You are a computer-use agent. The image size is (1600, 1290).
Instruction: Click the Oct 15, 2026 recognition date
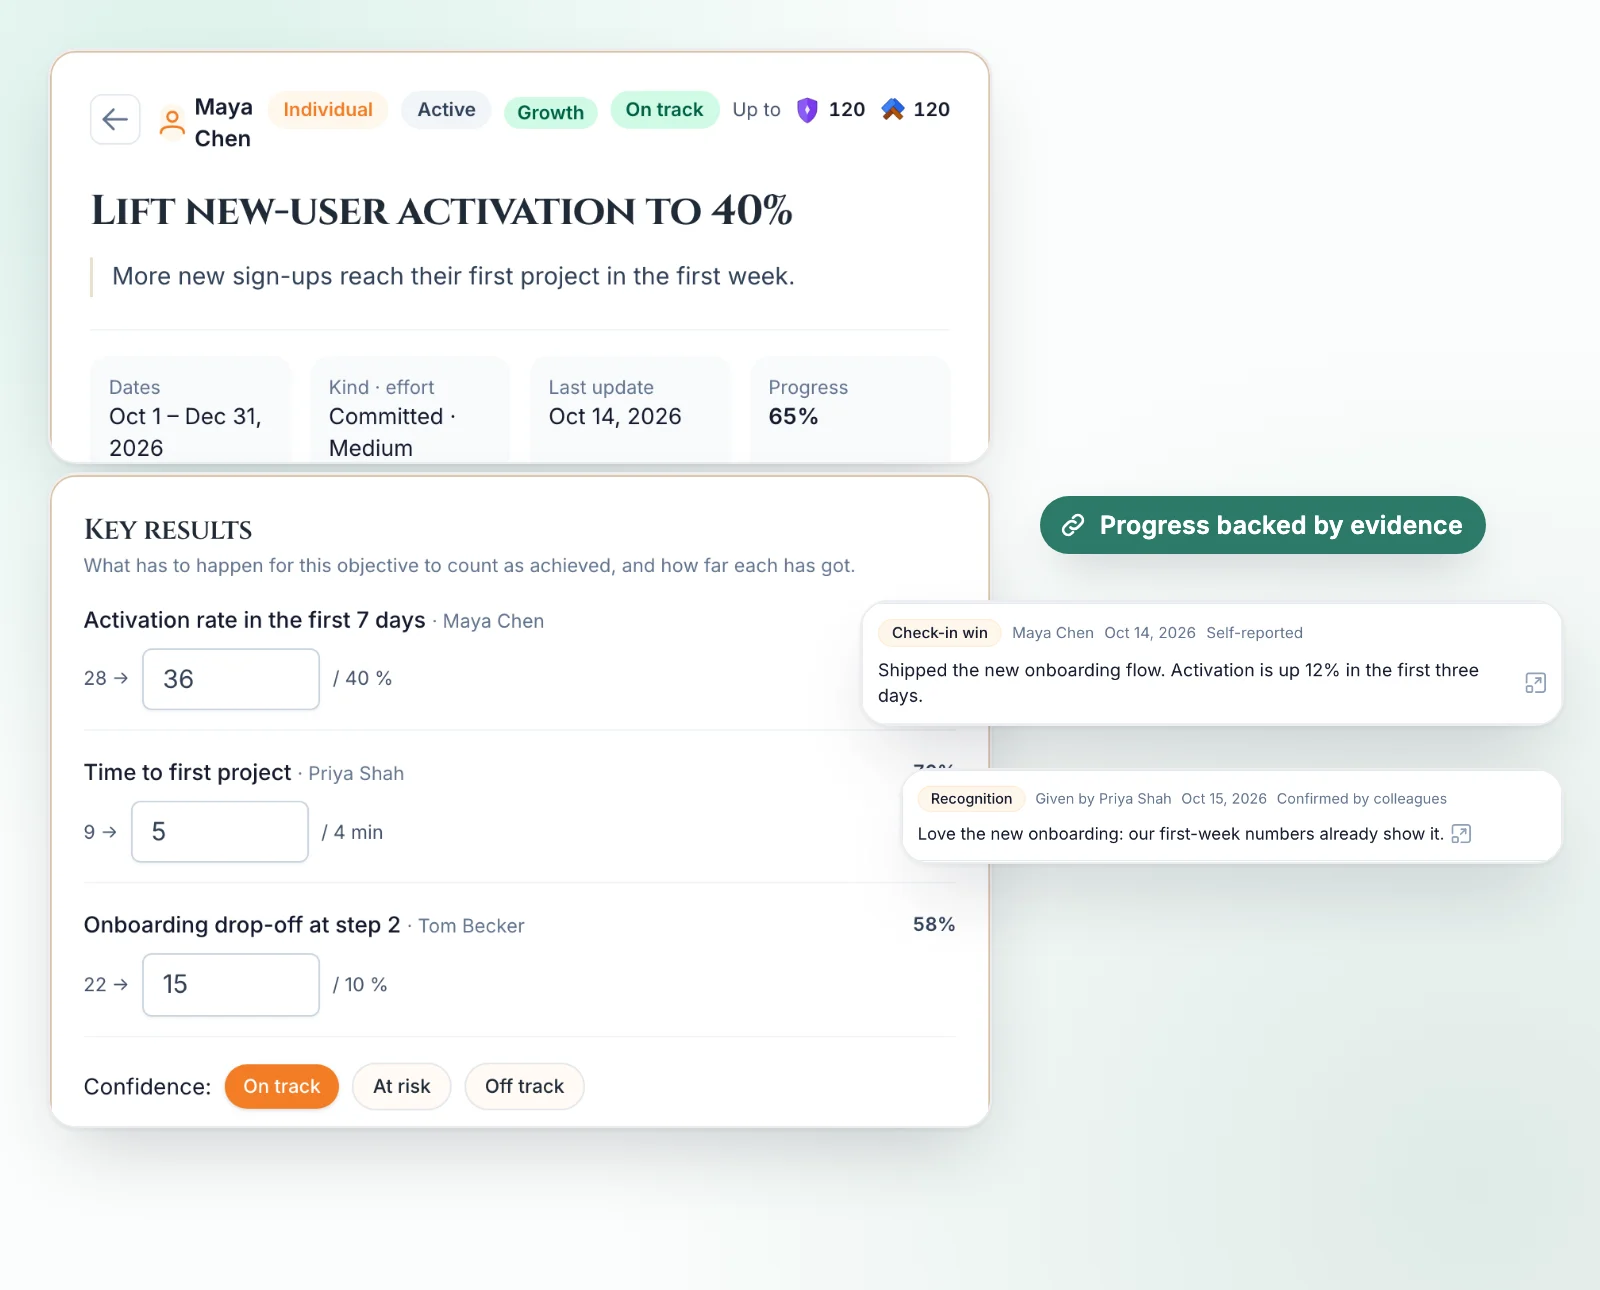tap(1224, 799)
